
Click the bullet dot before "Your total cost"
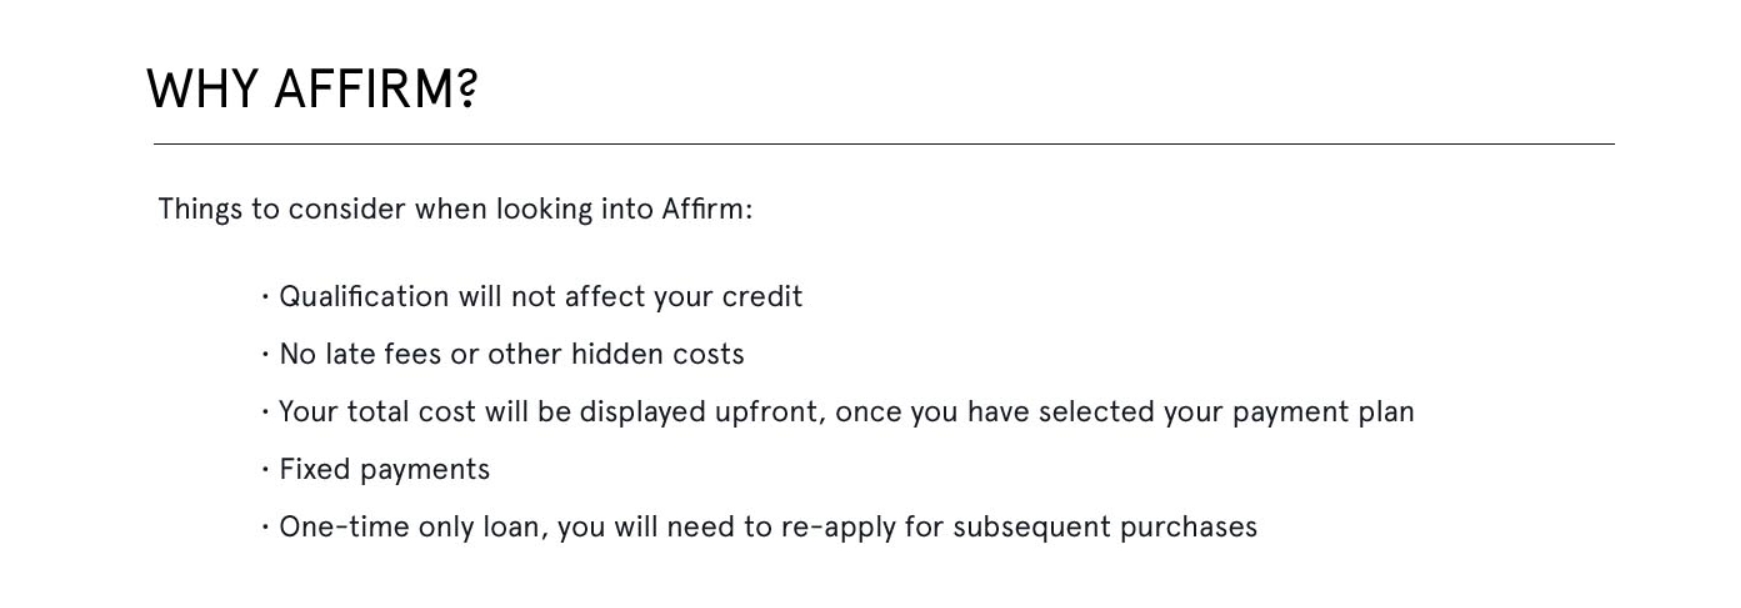tap(265, 412)
